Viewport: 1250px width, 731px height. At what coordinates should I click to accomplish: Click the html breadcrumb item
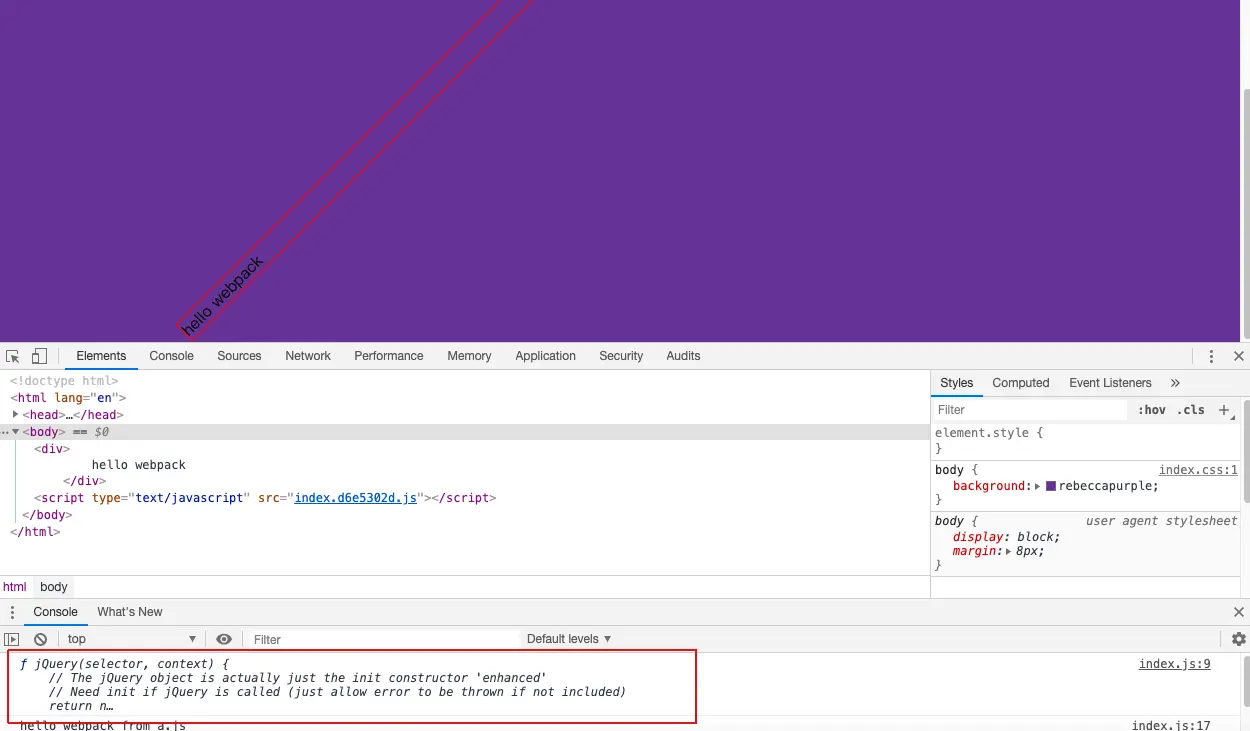point(15,587)
